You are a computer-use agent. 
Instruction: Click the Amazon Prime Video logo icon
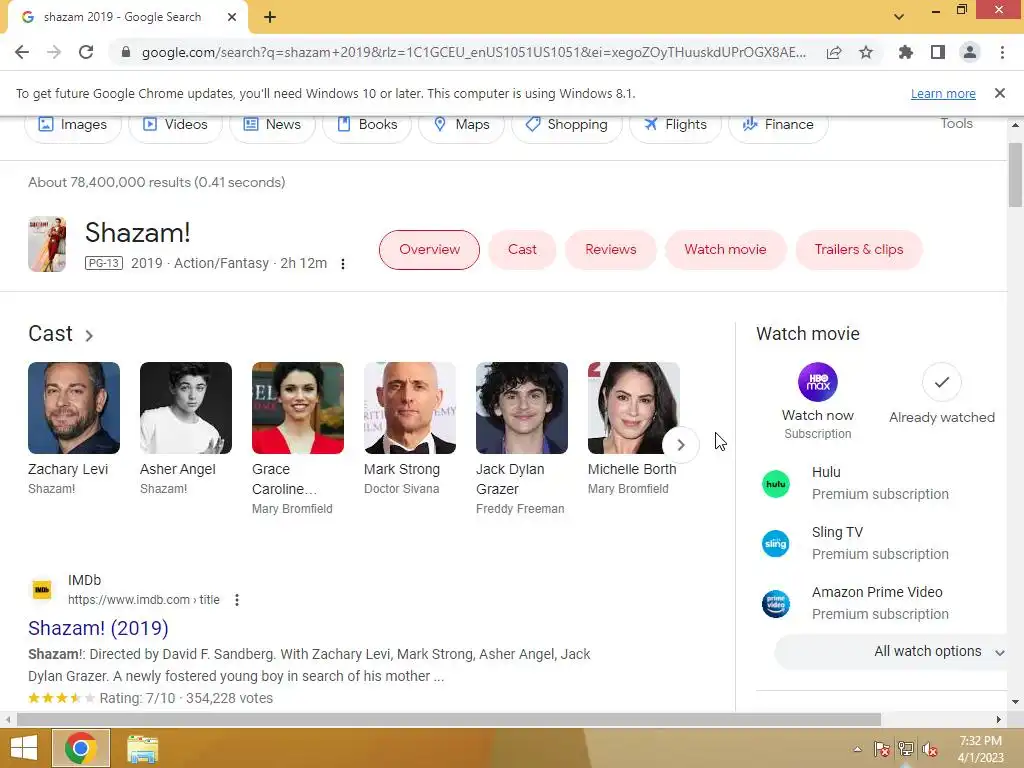coord(776,604)
